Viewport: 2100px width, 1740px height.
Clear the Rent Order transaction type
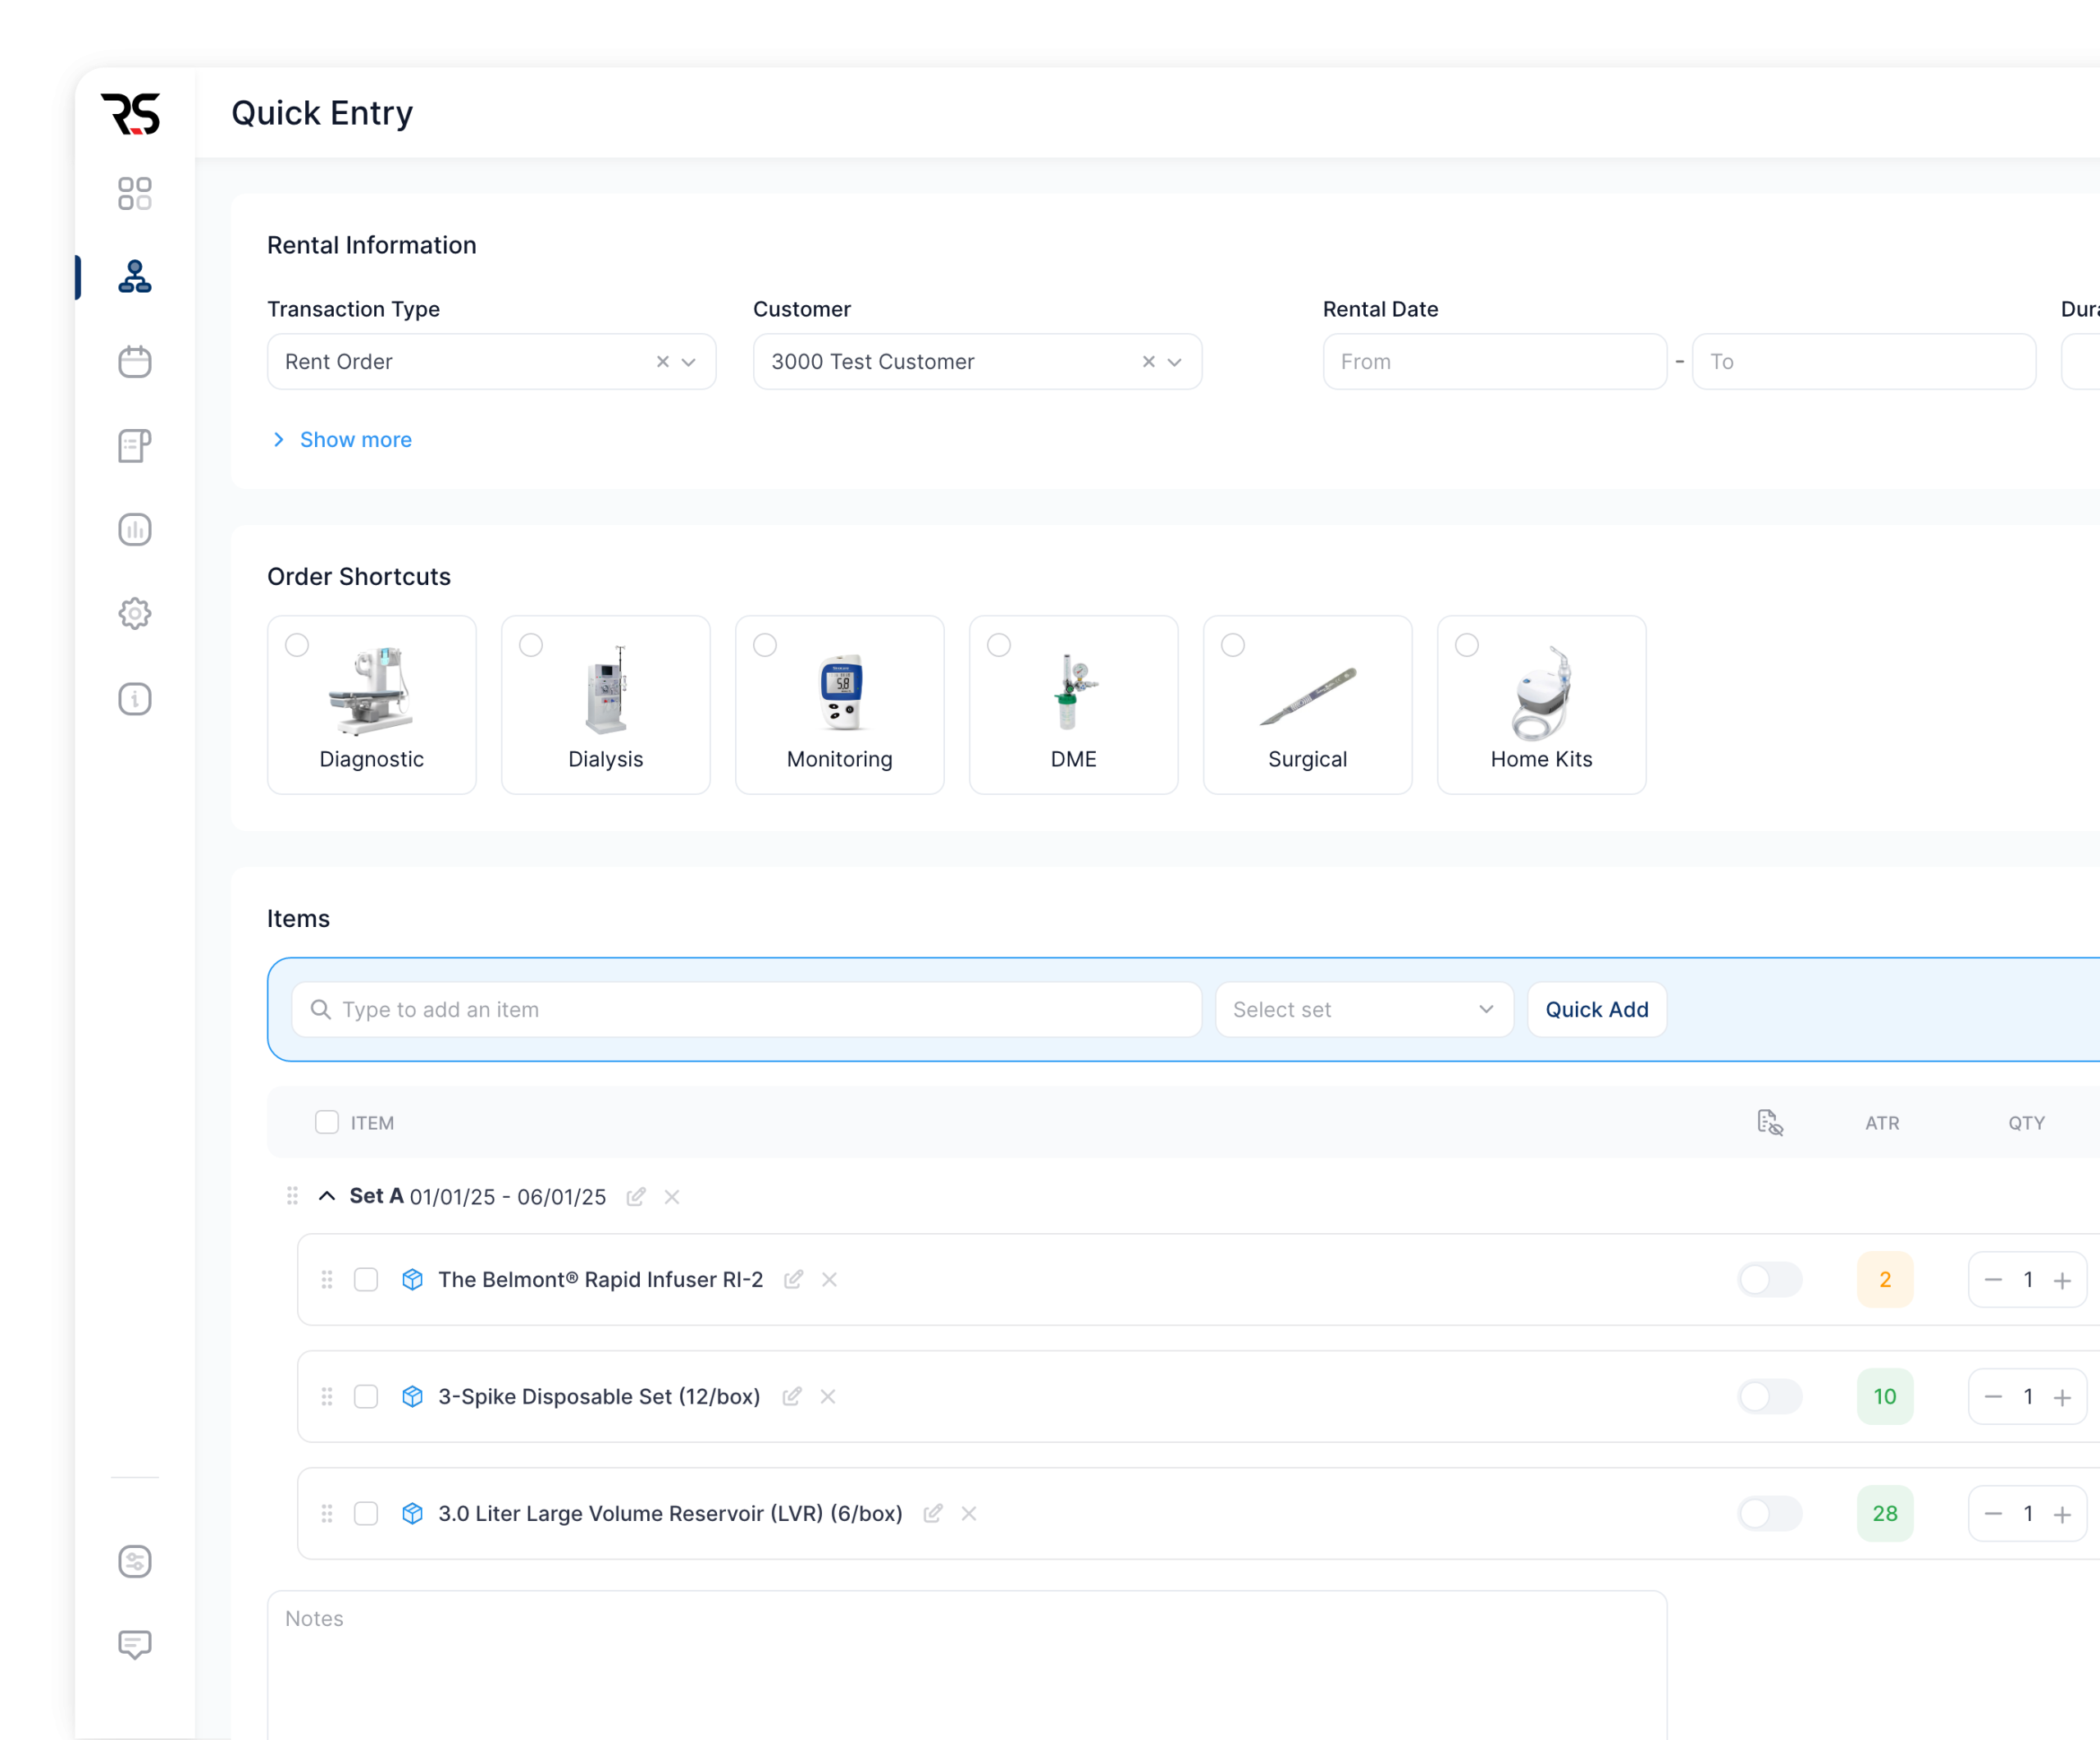click(x=662, y=362)
